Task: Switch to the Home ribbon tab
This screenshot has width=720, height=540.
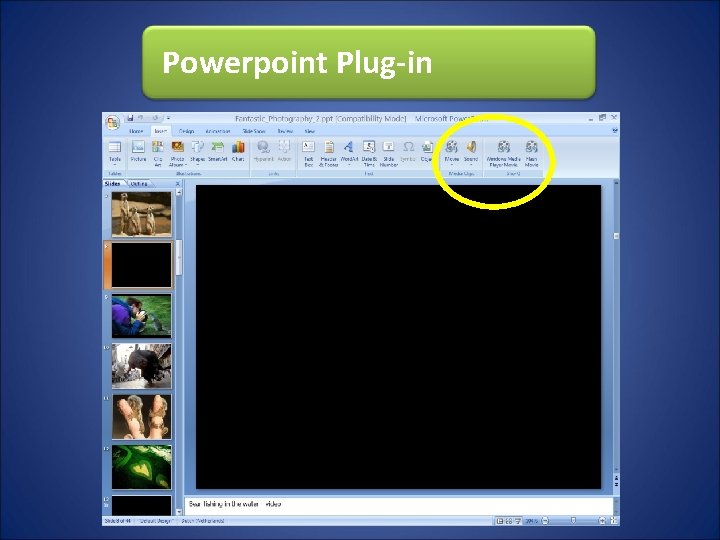Action: pyautogui.click(x=136, y=131)
